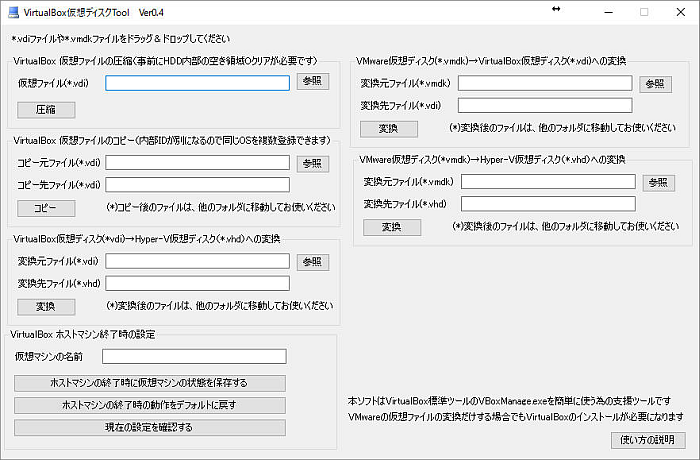
Task: Click the 圧縮 button
Action: [46, 110]
